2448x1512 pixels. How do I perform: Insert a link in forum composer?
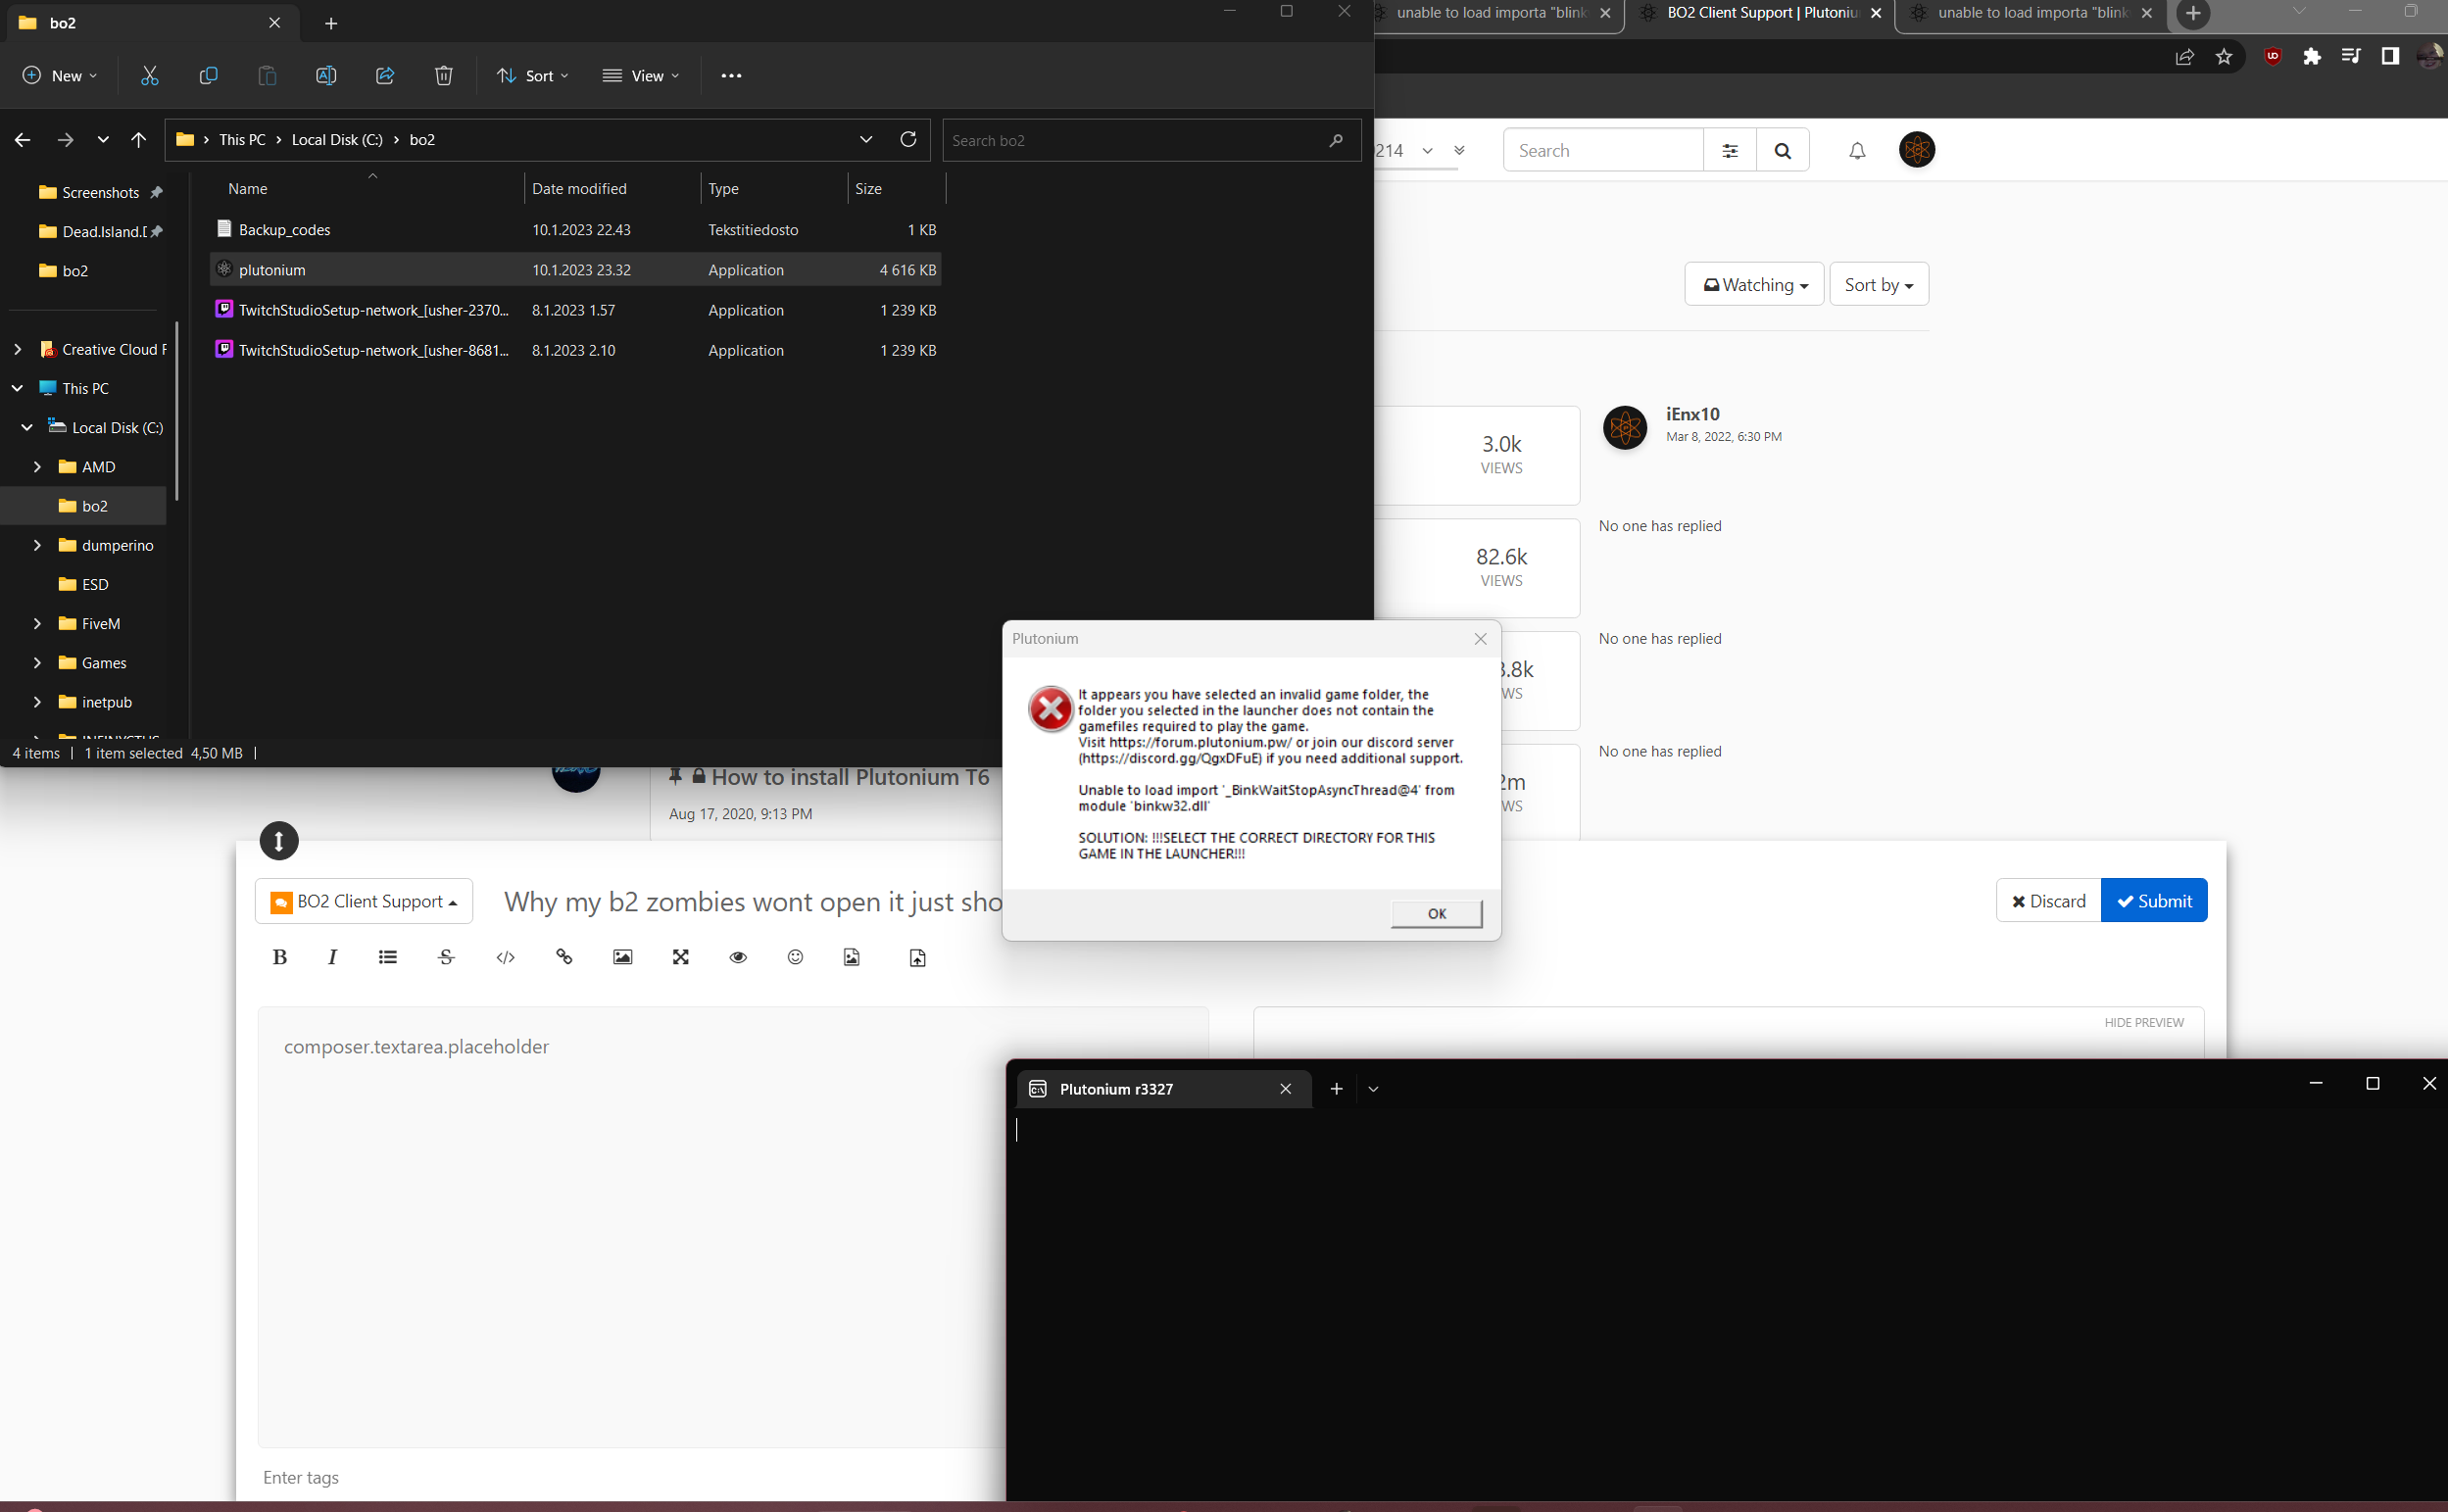tap(564, 957)
